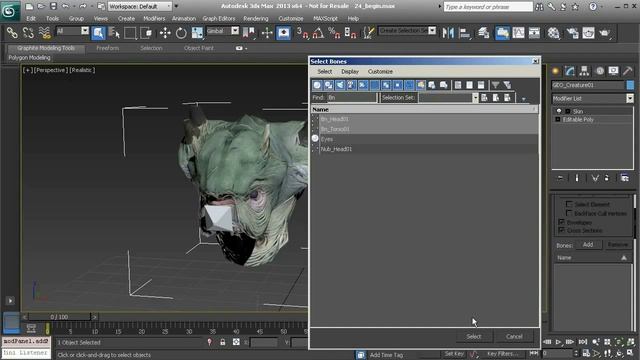
Task: Open the Animation menu
Action: (x=184, y=18)
